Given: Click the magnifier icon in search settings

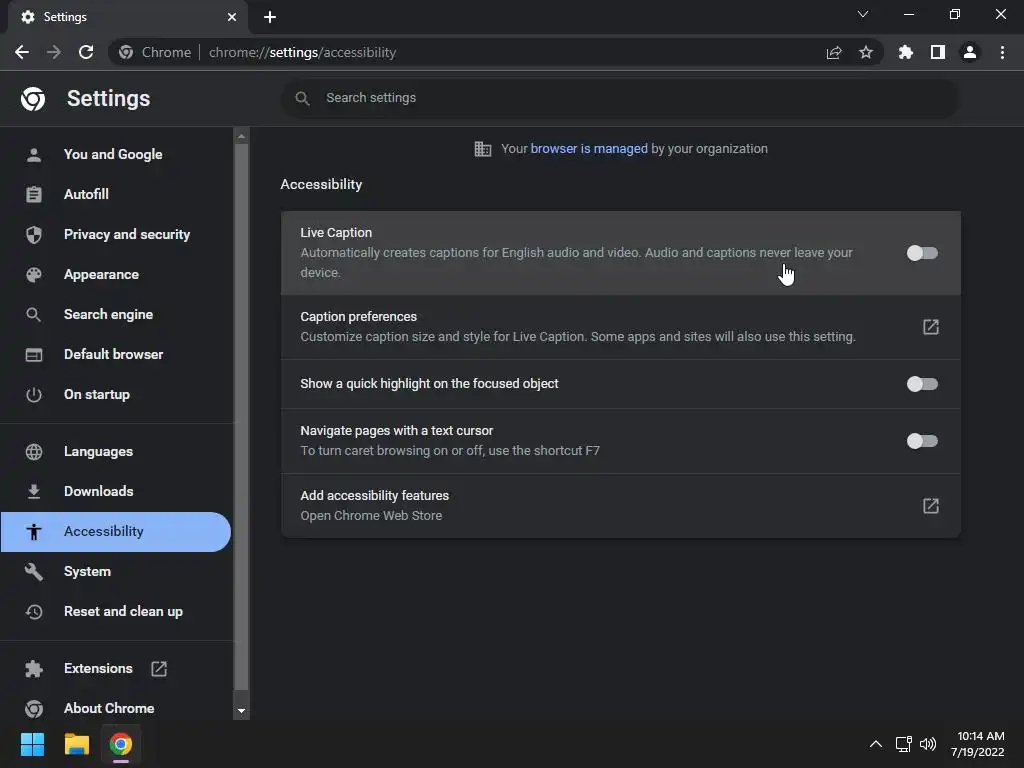Looking at the screenshot, I should coord(302,98).
